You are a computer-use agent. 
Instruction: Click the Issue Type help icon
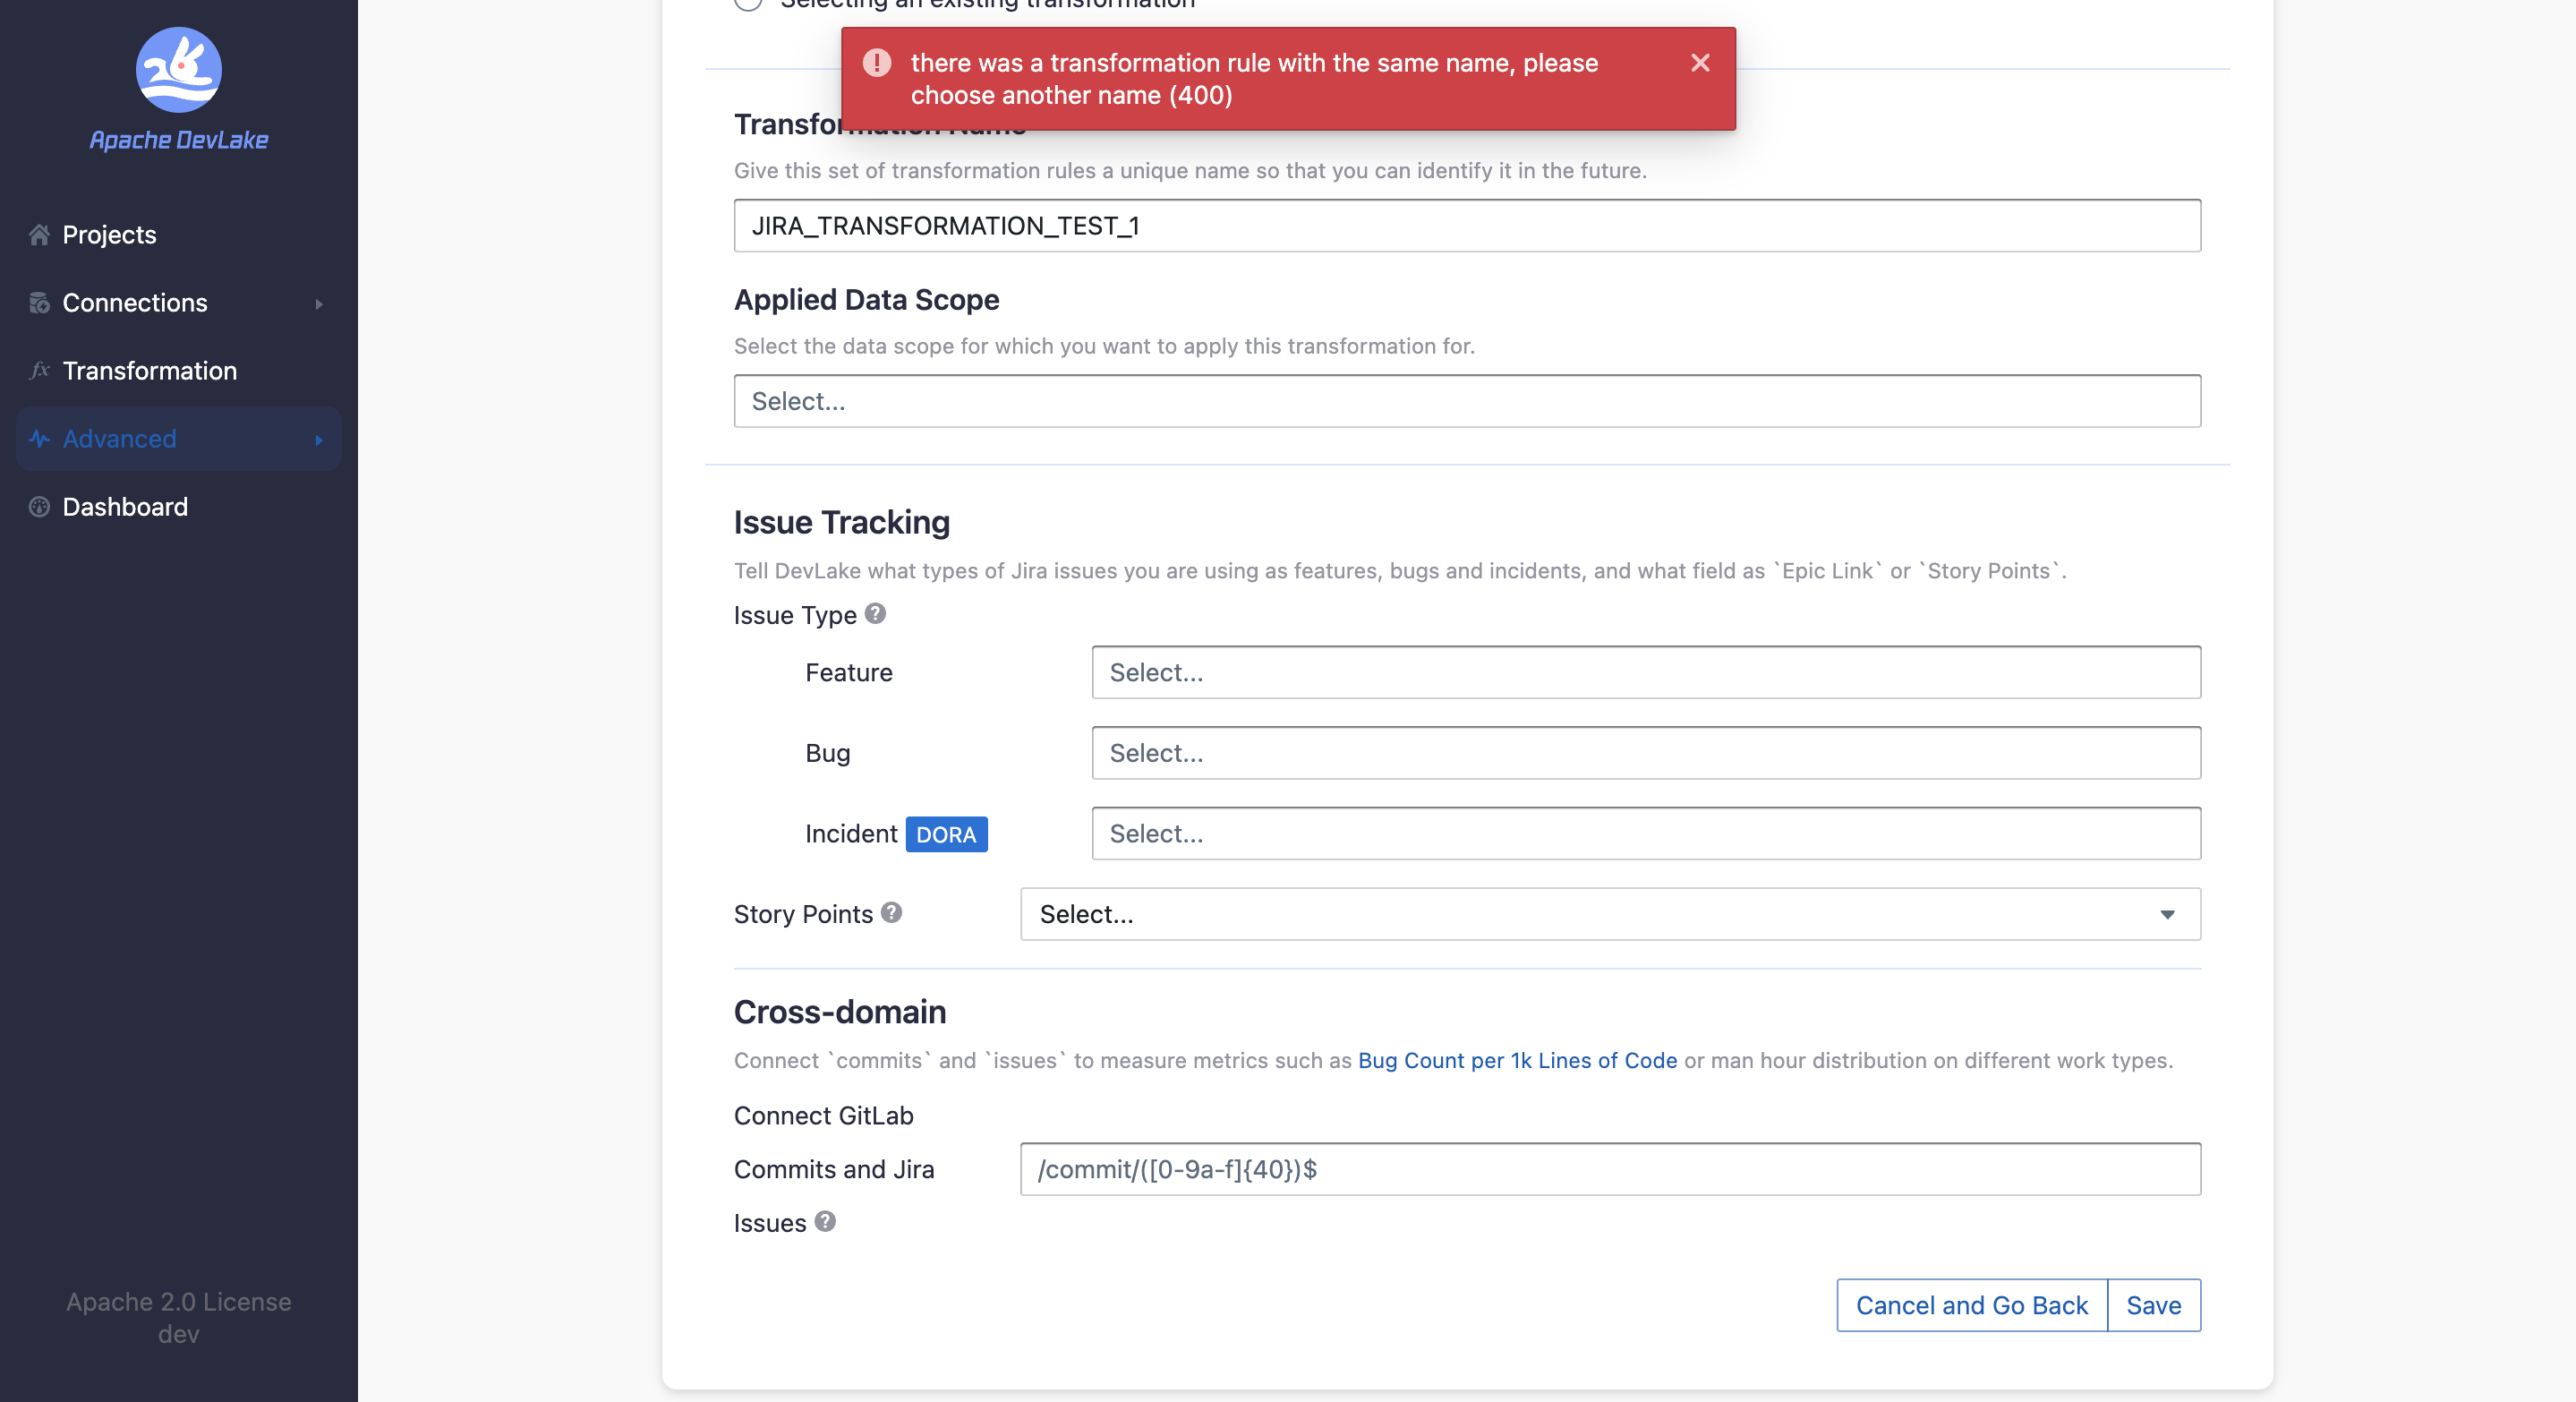(875, 614)
